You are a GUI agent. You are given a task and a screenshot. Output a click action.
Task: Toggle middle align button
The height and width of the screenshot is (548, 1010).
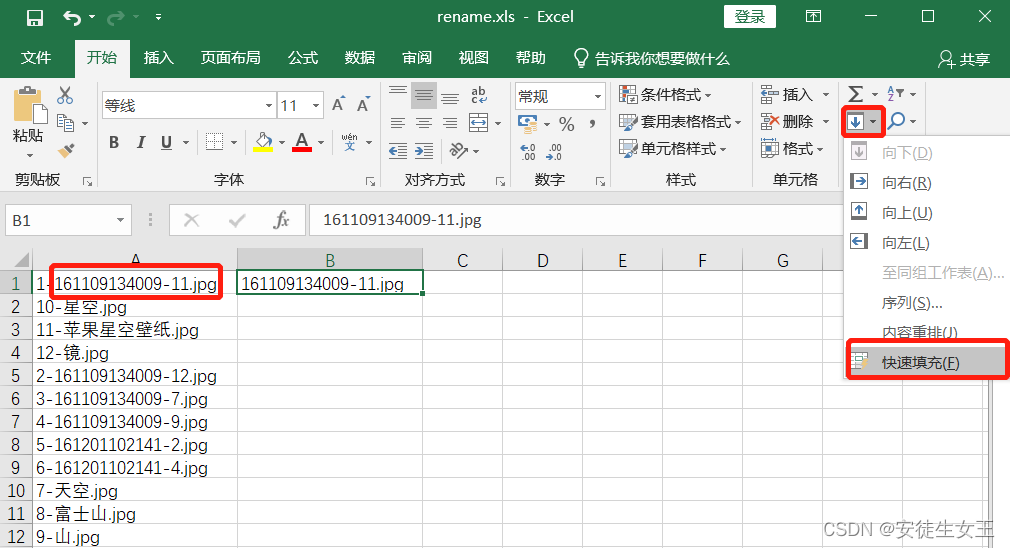(424, 95)
